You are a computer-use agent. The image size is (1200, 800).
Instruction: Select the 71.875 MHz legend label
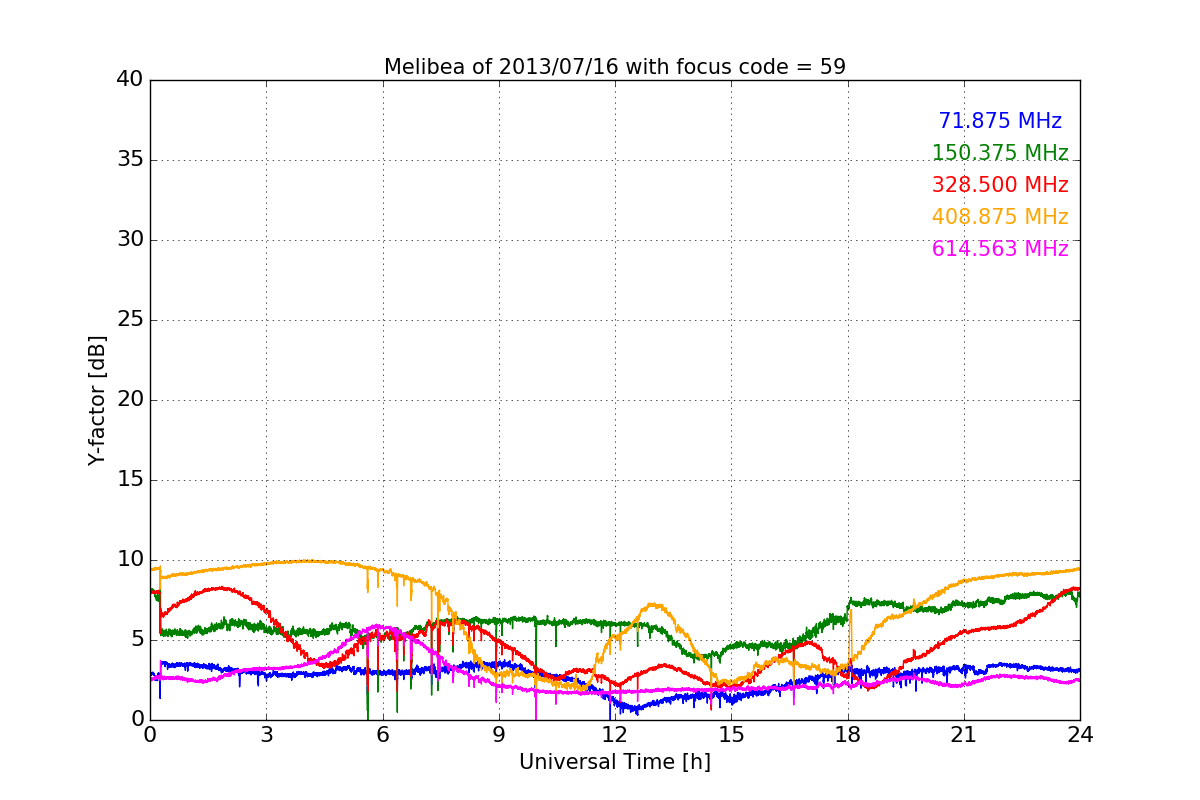coord(1000,121)
